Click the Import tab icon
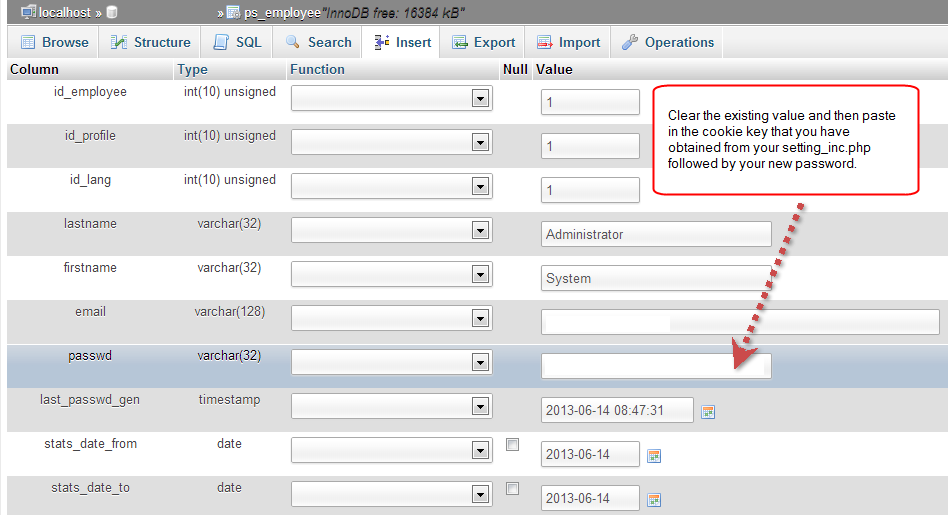This screenshot has width=948, height=515. (544, 42)
